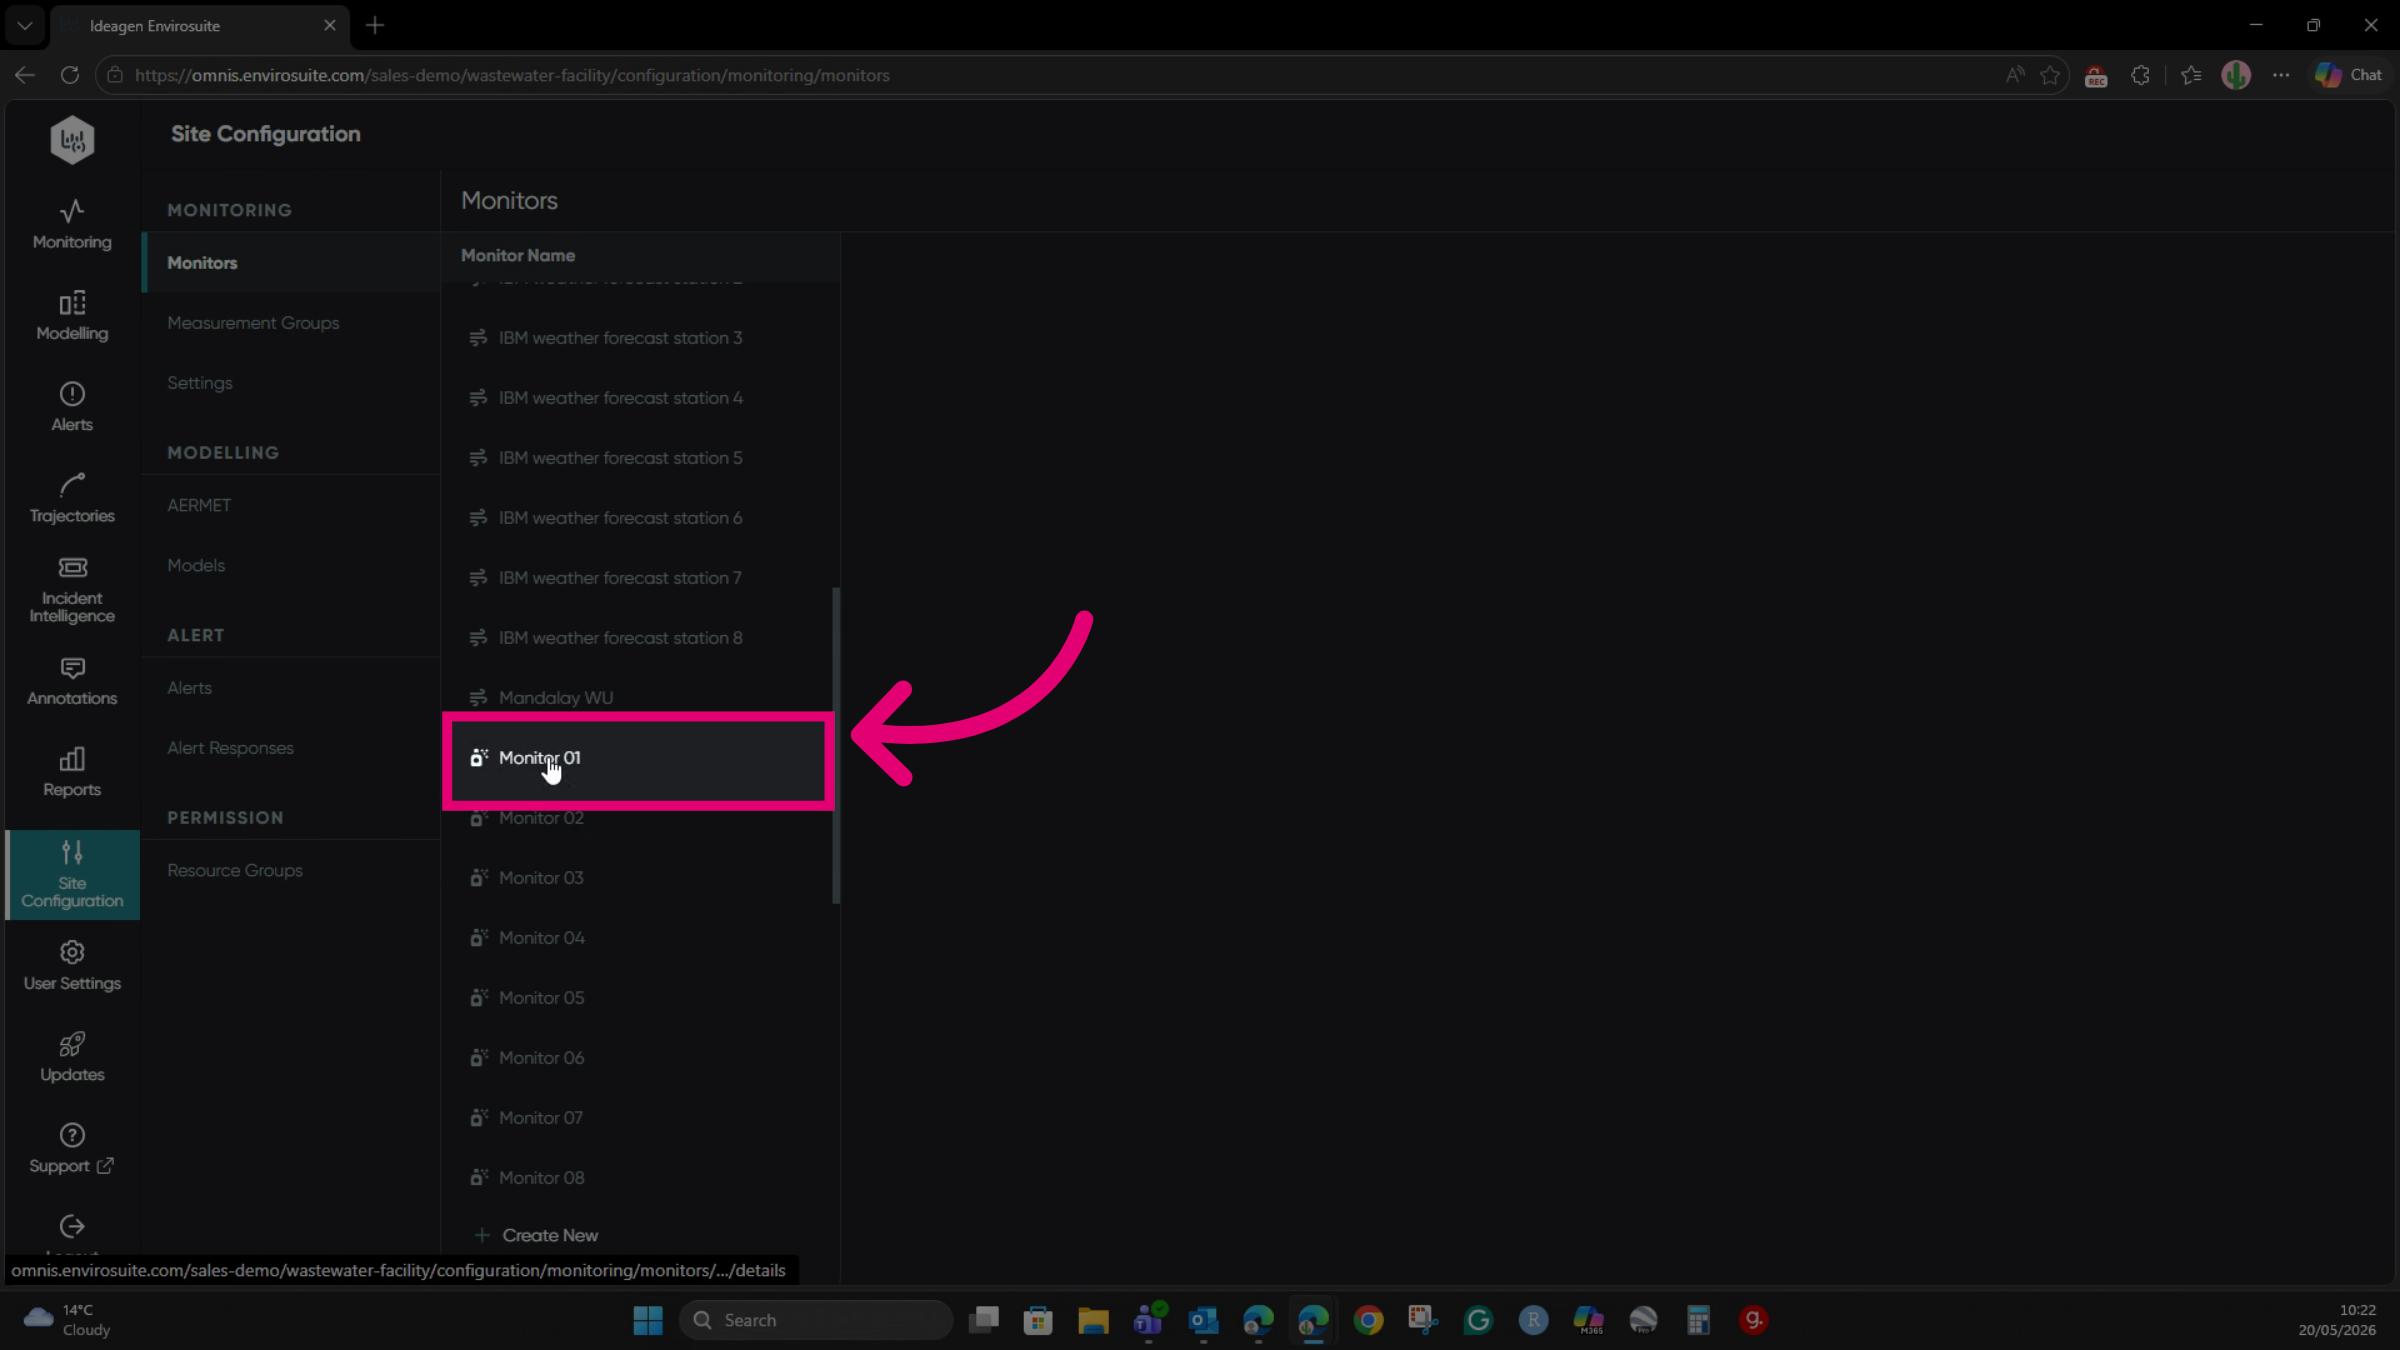This screenshot has width=2400, height=1350.
Task: Open the browser settings ellipsis menu
Action: (2281, 75)
